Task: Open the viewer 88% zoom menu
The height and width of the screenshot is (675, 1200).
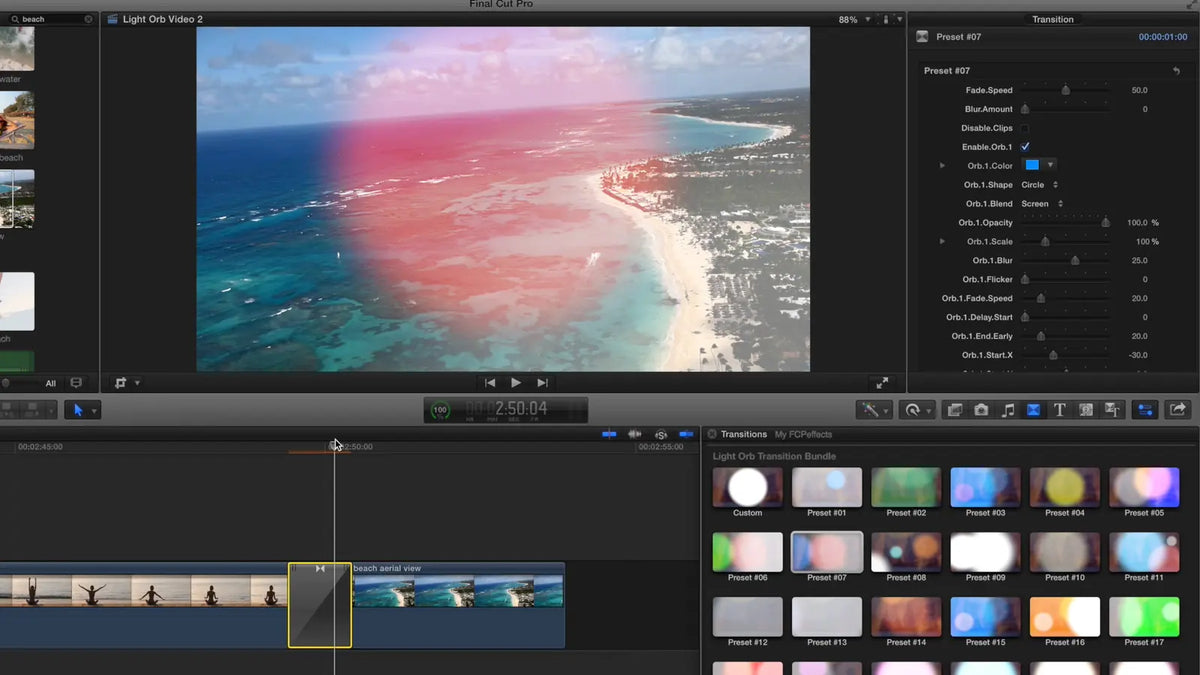Action: pyautogui.click(x=853, y=19)
